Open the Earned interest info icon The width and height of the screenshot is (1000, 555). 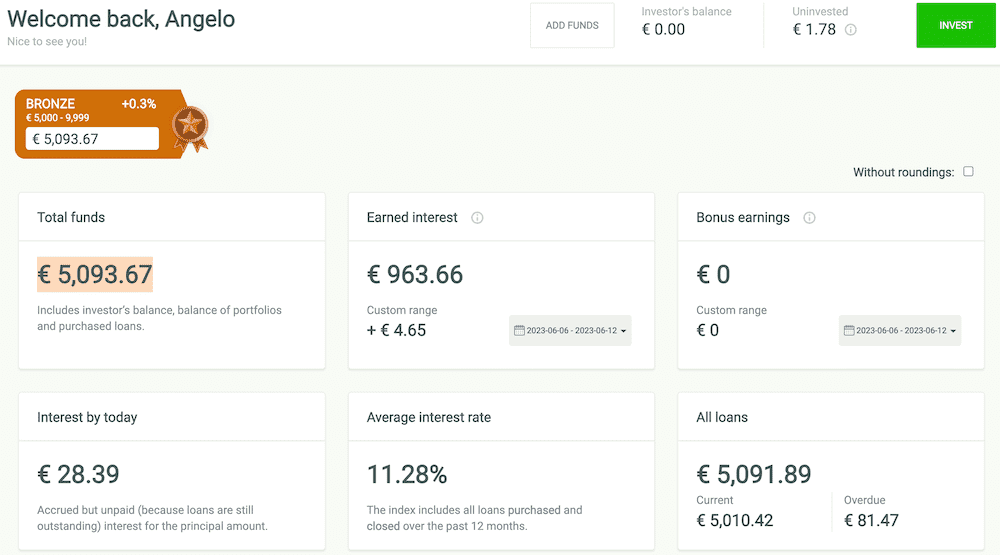pos(477,218)
